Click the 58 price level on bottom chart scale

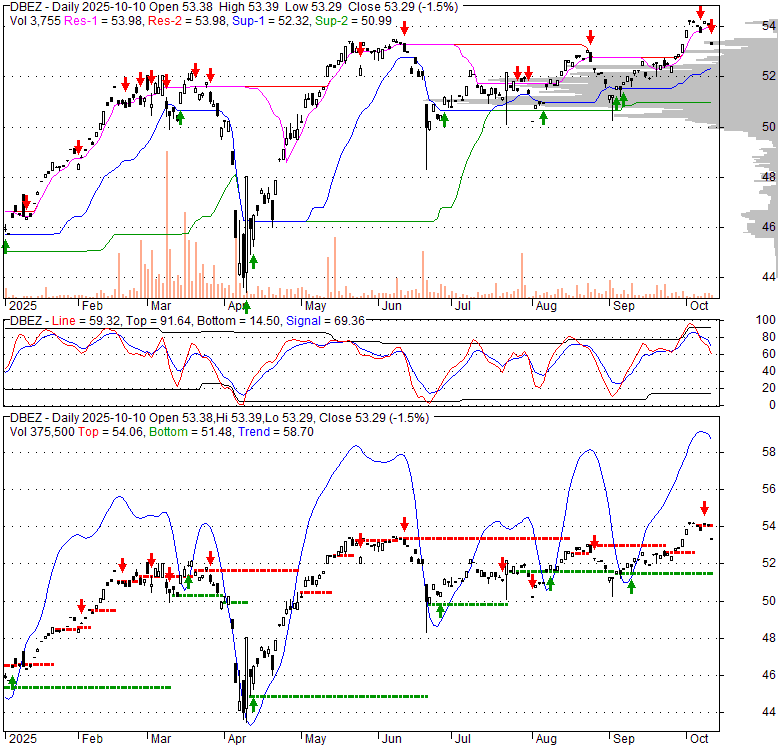click(x=768, y=452)
